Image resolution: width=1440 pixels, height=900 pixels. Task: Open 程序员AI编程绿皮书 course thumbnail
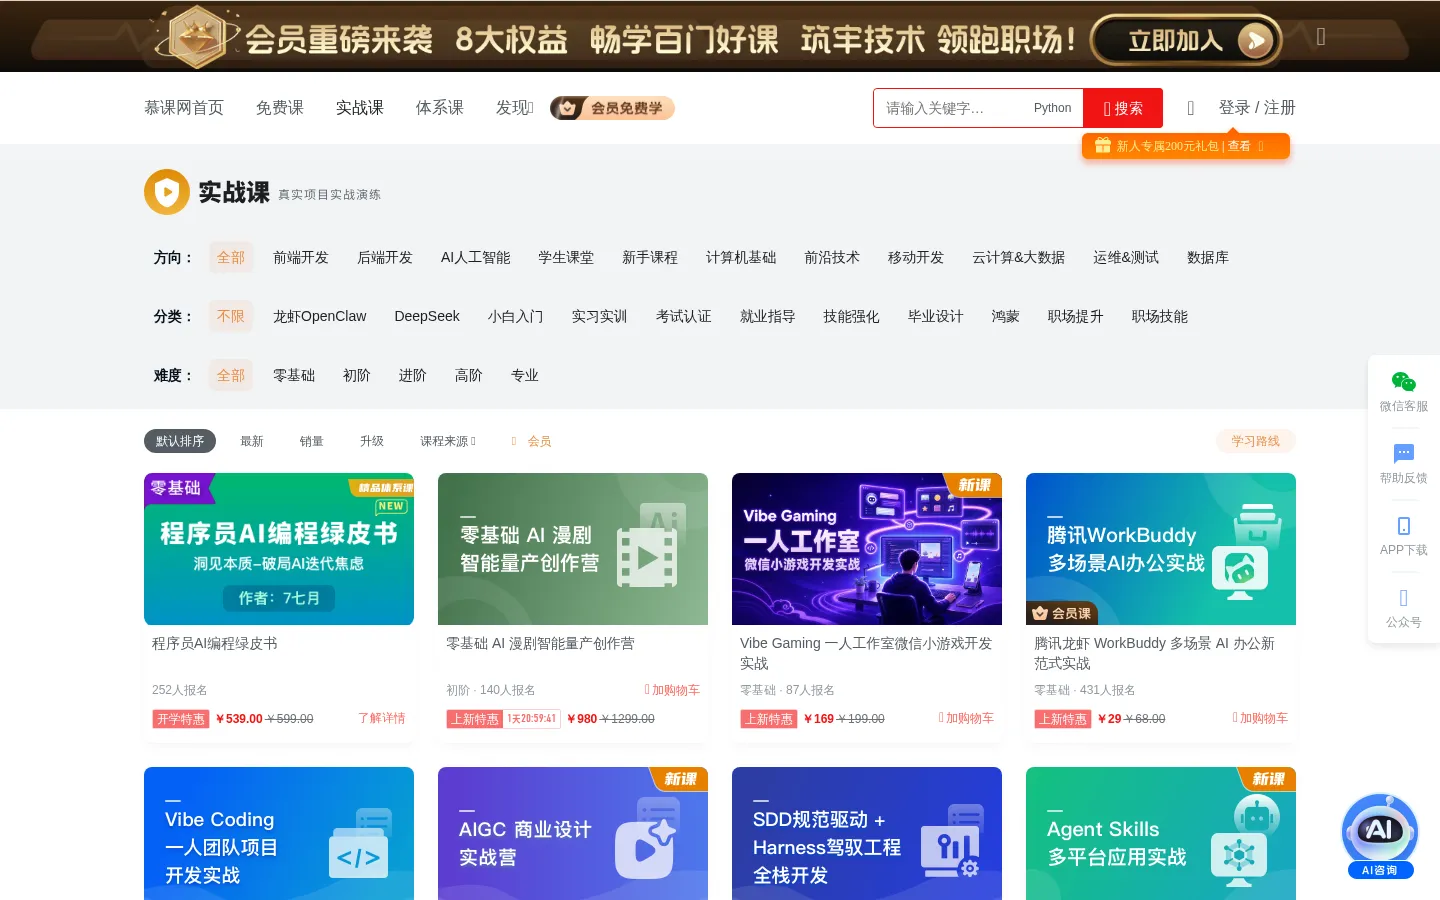point(279,549)
